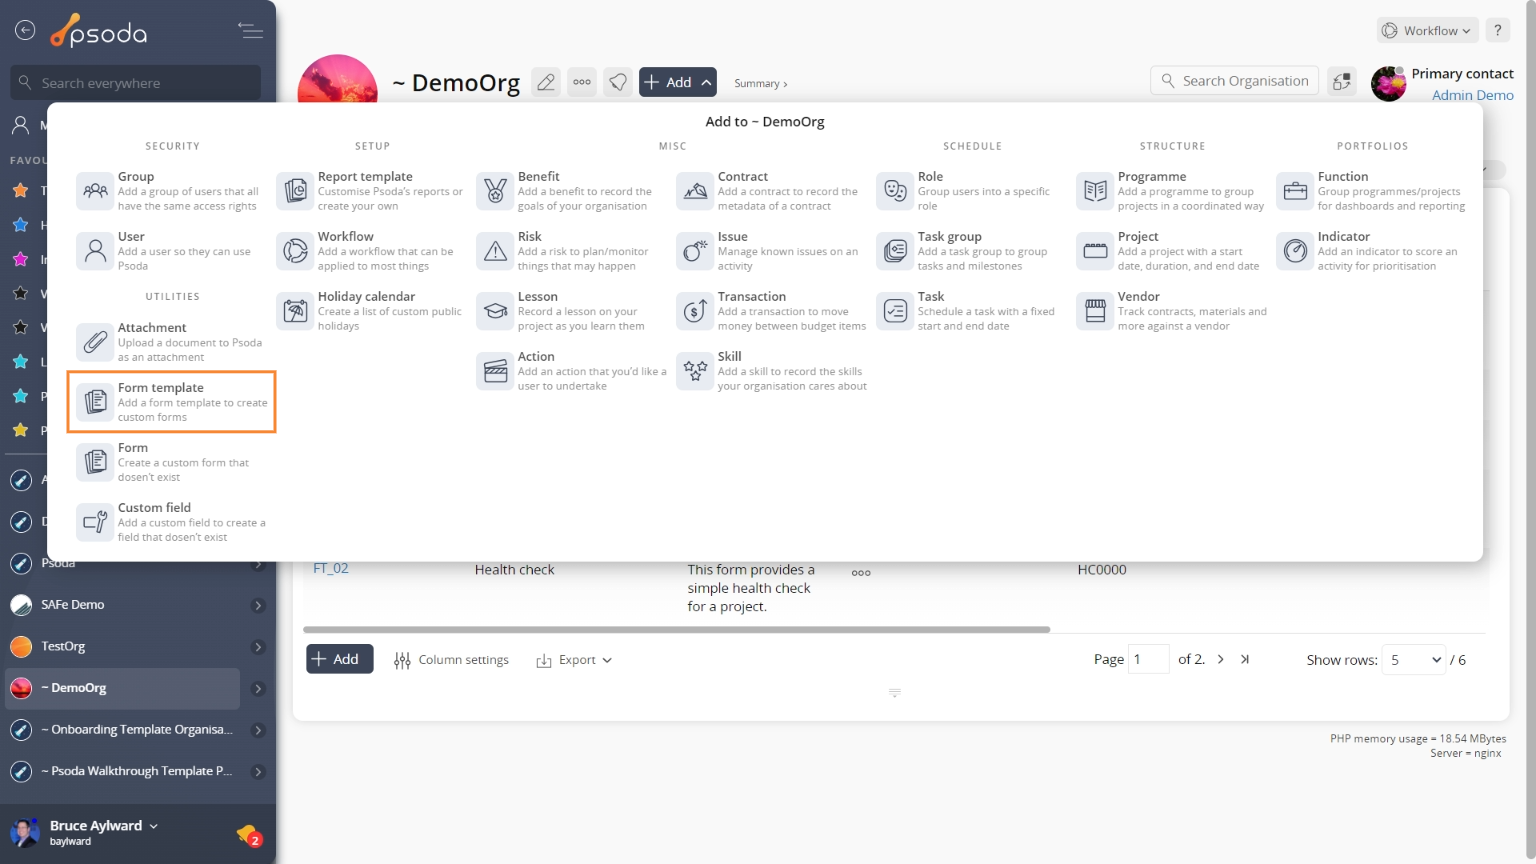
Task: Click the help question mark icon
Action: click(1497, 30)
